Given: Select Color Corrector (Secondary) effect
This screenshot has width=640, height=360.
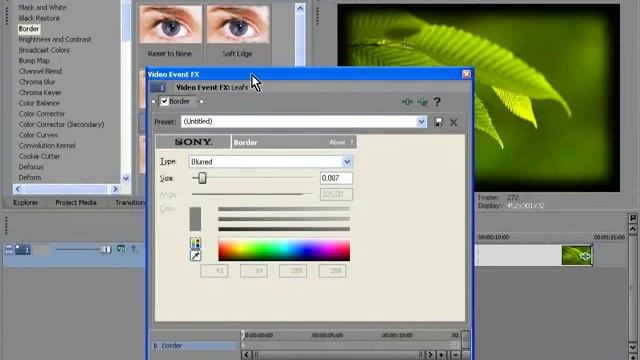Looking at the screenshot, I should click(61, 124).
